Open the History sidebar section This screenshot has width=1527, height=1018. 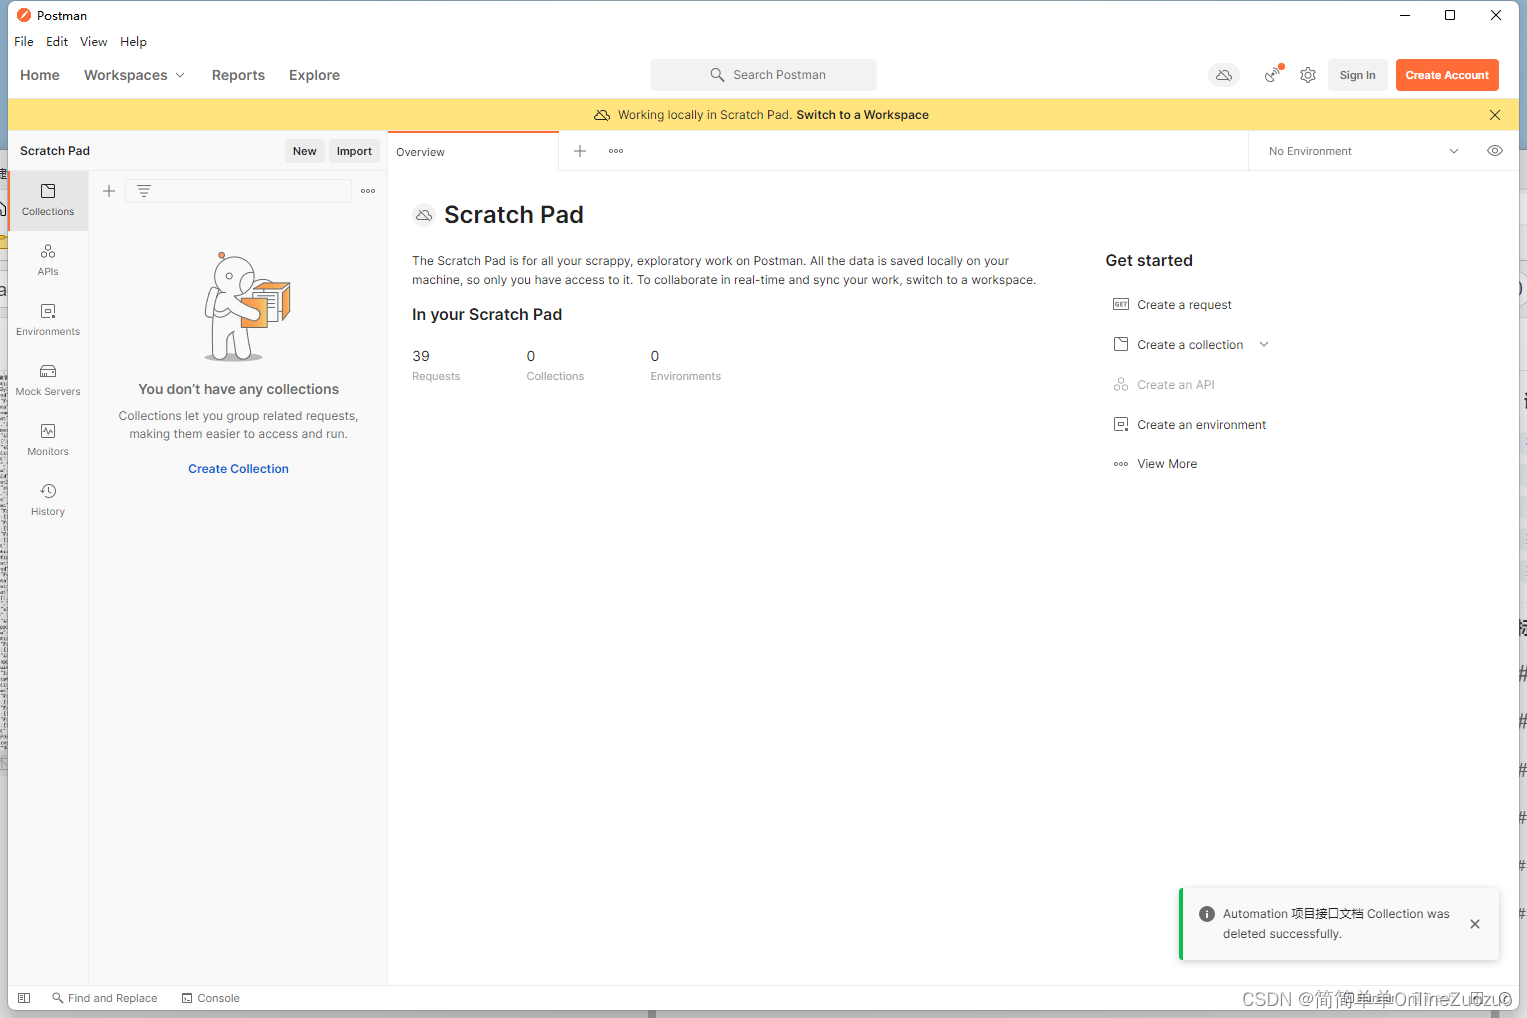tap(48, 500)
